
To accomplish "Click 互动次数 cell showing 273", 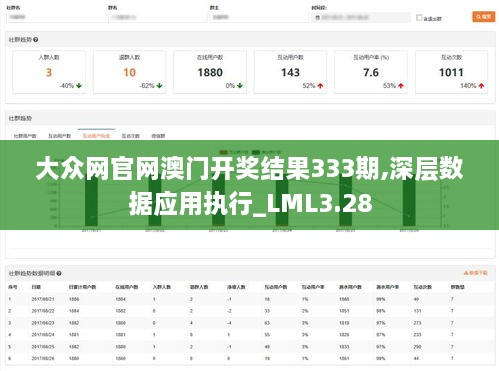I will click(417, 323).
